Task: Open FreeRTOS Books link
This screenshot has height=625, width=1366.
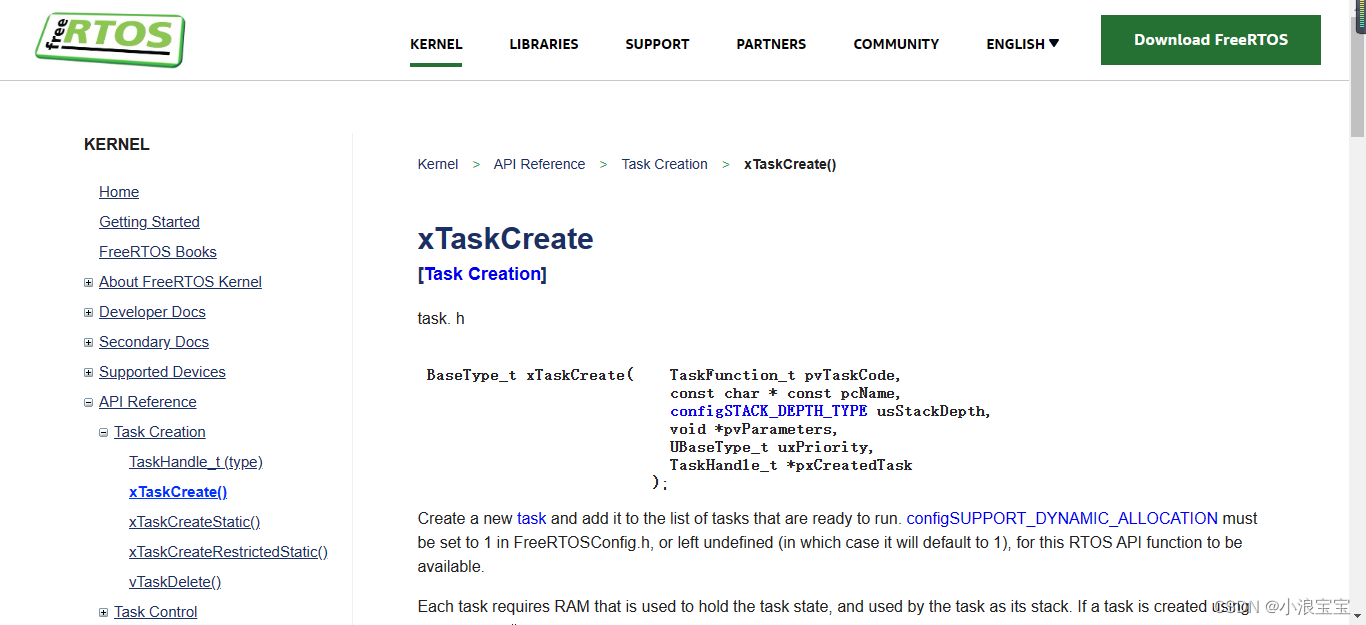Action: (158, 252)
